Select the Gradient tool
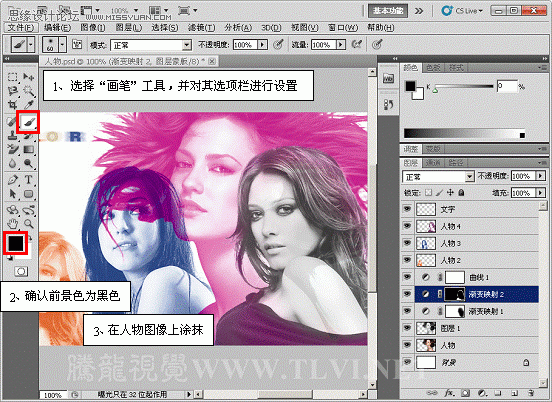Image resolution: width=552 pixels, height=402 pixels. (29, 150)
